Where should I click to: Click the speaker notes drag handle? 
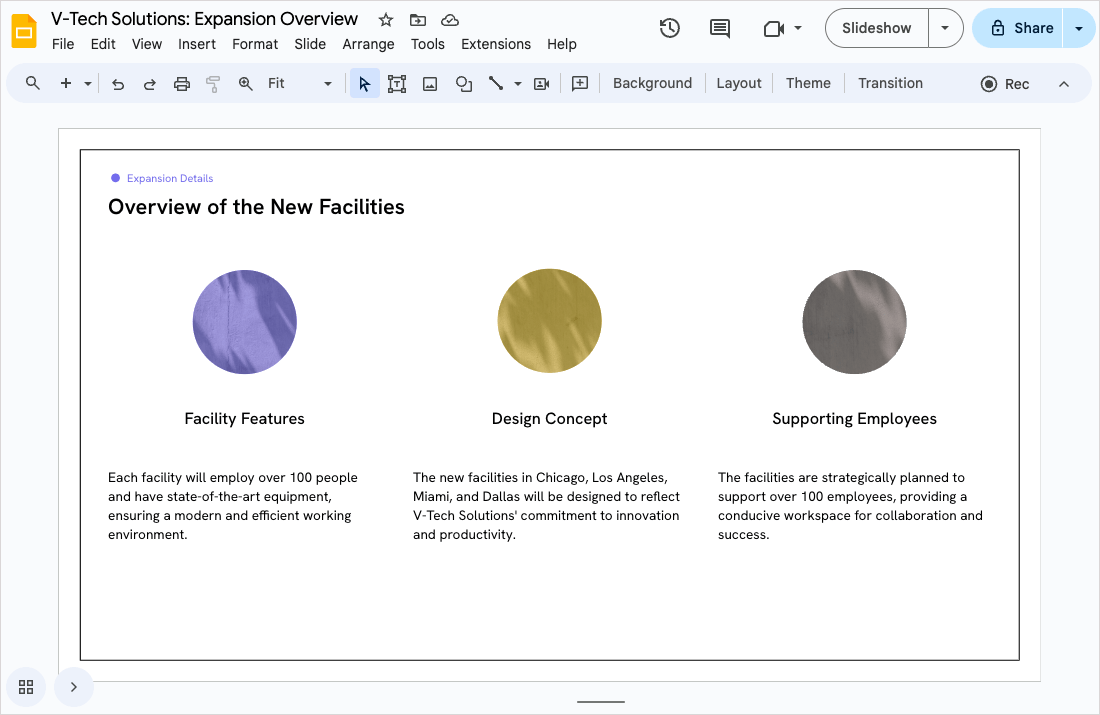coord(601,701)
